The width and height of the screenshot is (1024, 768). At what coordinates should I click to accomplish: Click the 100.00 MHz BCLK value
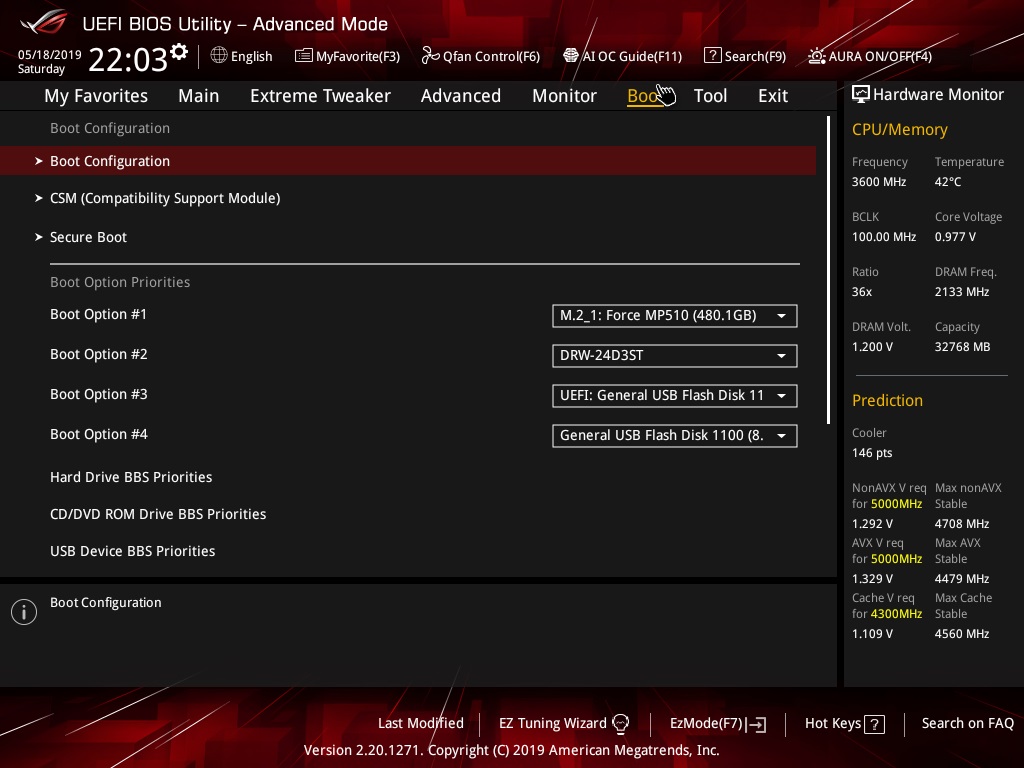click(x=884, y=236)
